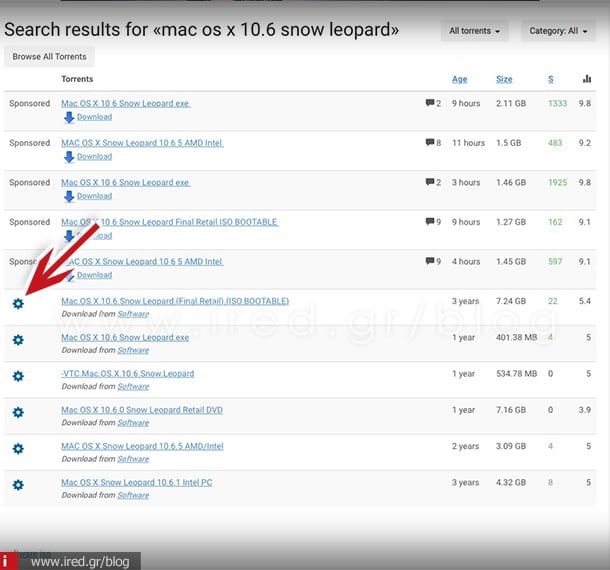Click the 7.24 GB size value
This screenshot has height=570, width=610.
pos(511,301)
